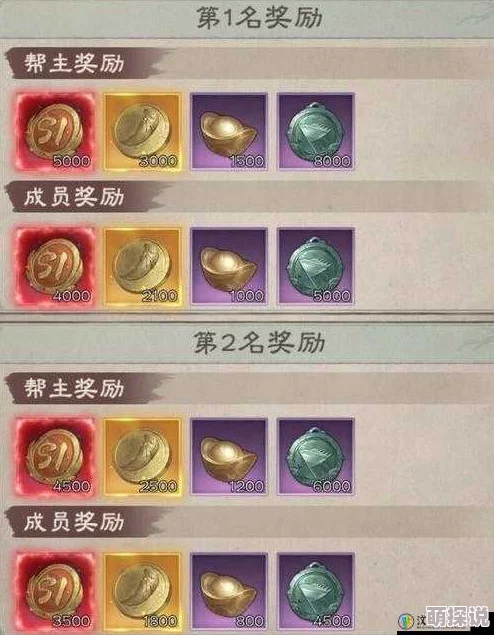This screenshot has height=635, width=494.
Task: Select the jade medal showing 6000
Action: click(316, 457)
